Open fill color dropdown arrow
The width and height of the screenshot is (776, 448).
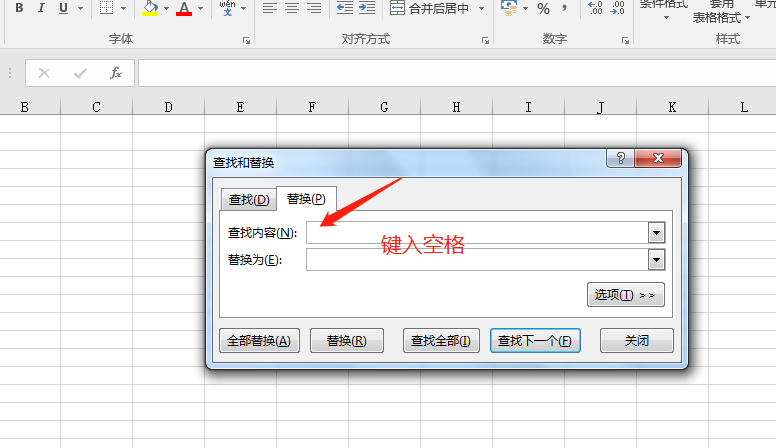[x=166, y=8]
